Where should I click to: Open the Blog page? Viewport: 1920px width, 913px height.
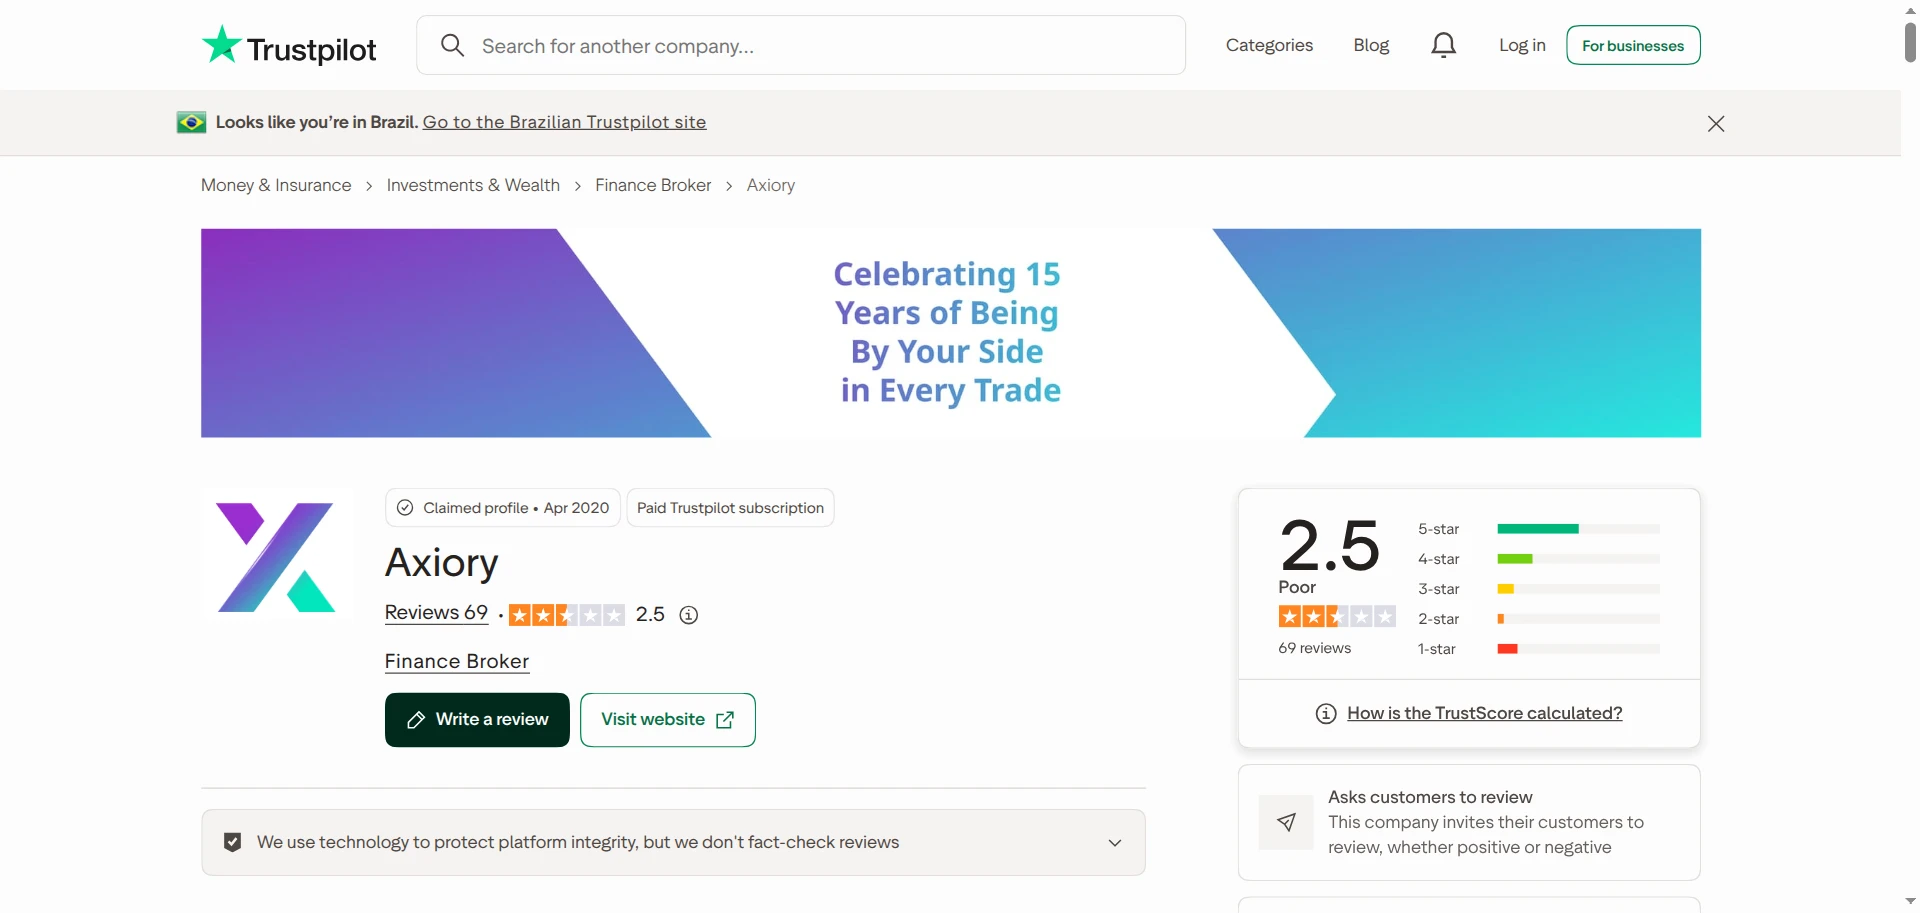click(x=1371, y=45)
